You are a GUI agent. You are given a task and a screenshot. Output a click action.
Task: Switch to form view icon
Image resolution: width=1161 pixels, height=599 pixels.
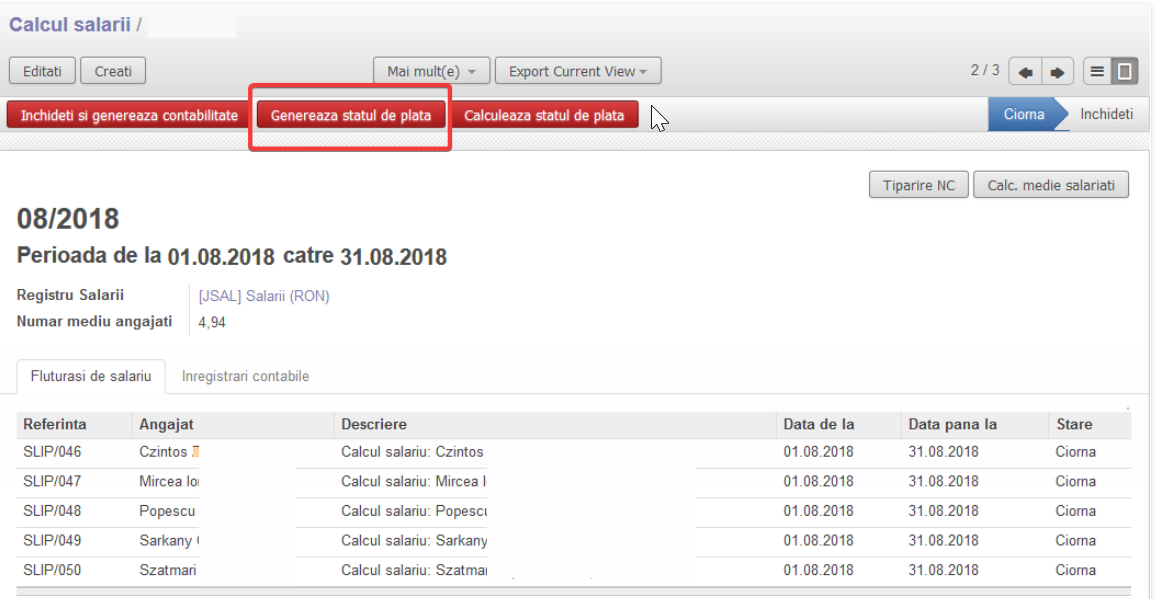coord(1125,72)
